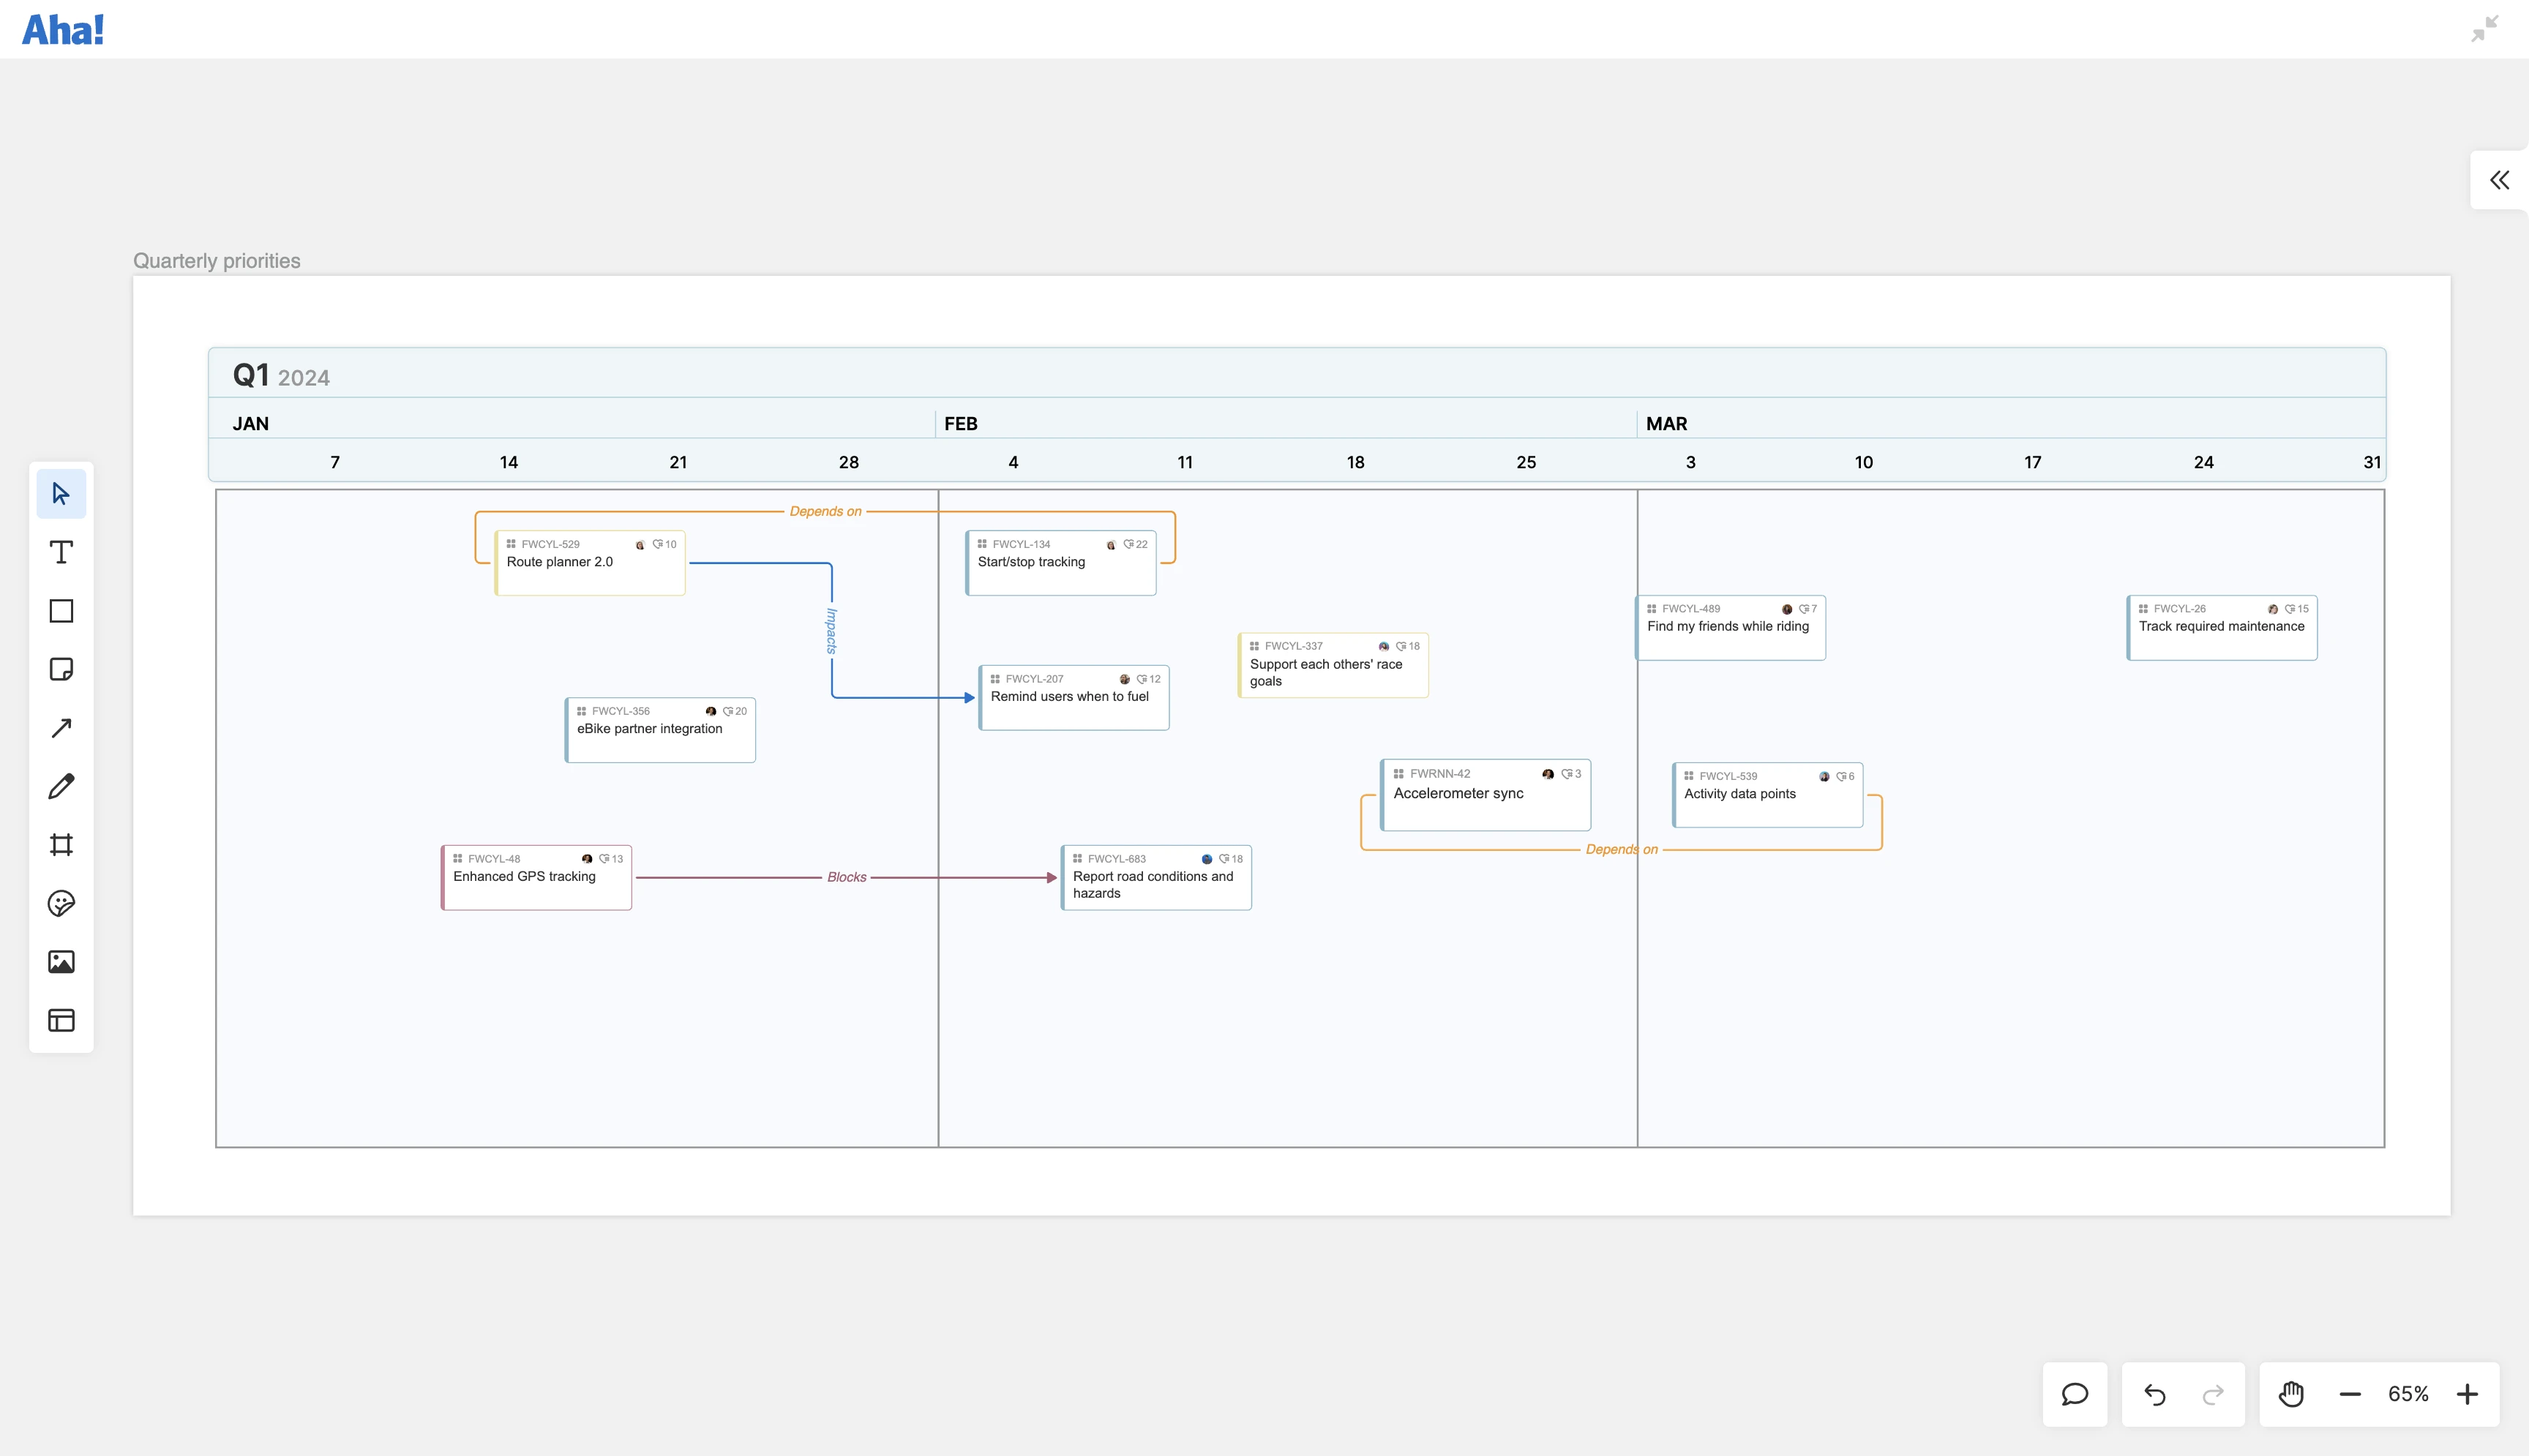Image resolution: width=2529 pixels, height=1456 pixels.
Task: Select the rectangle shape tool
Action: (61, 610)
